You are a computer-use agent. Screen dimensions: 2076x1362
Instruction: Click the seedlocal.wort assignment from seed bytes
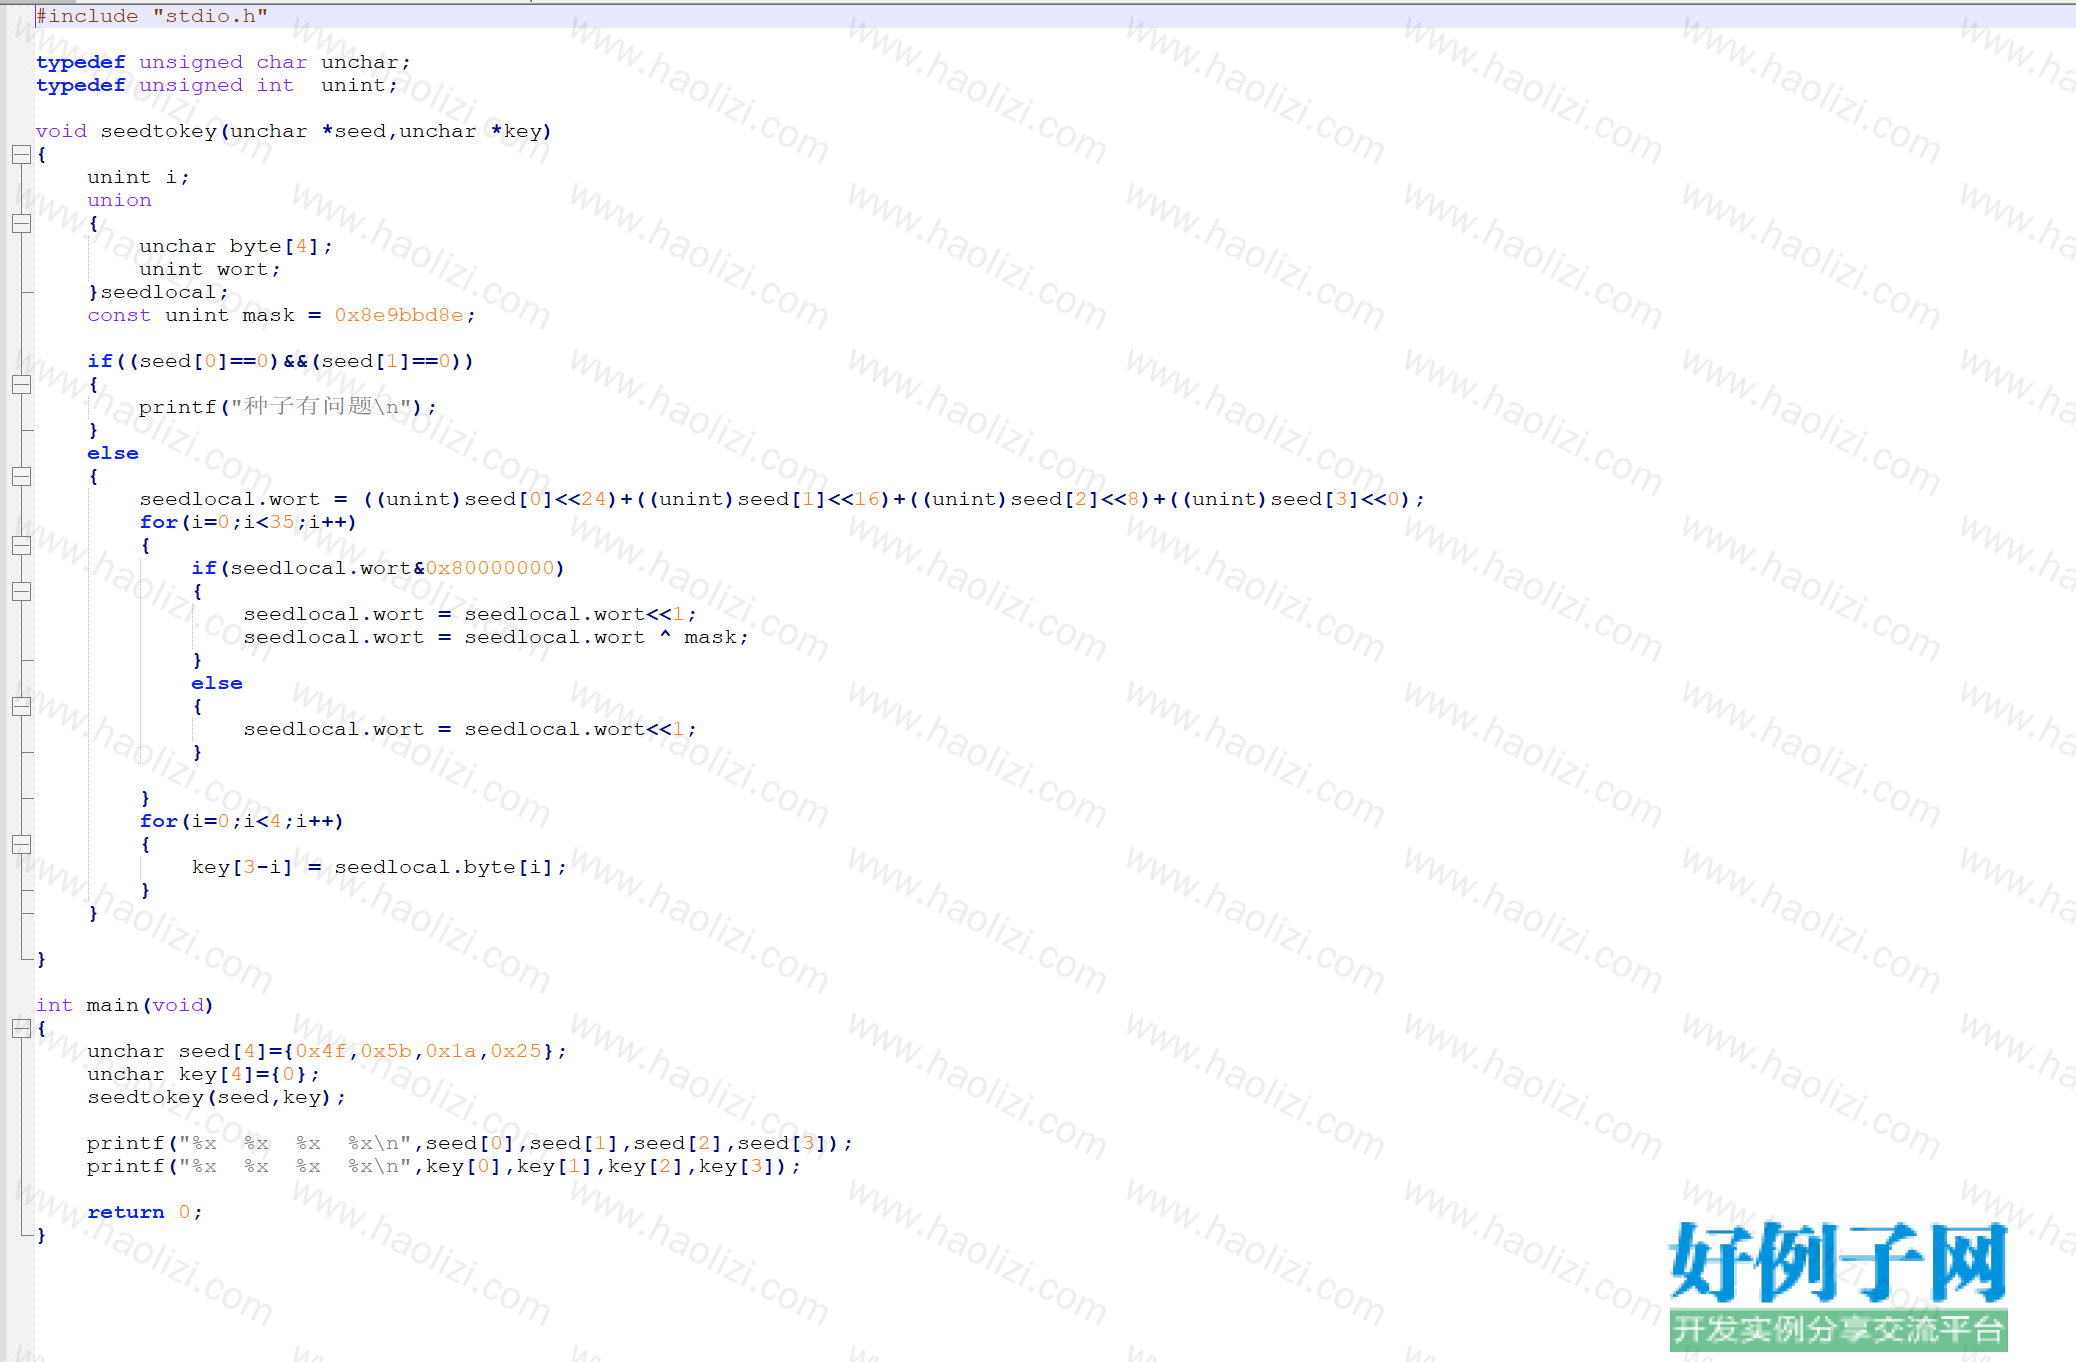782,499
